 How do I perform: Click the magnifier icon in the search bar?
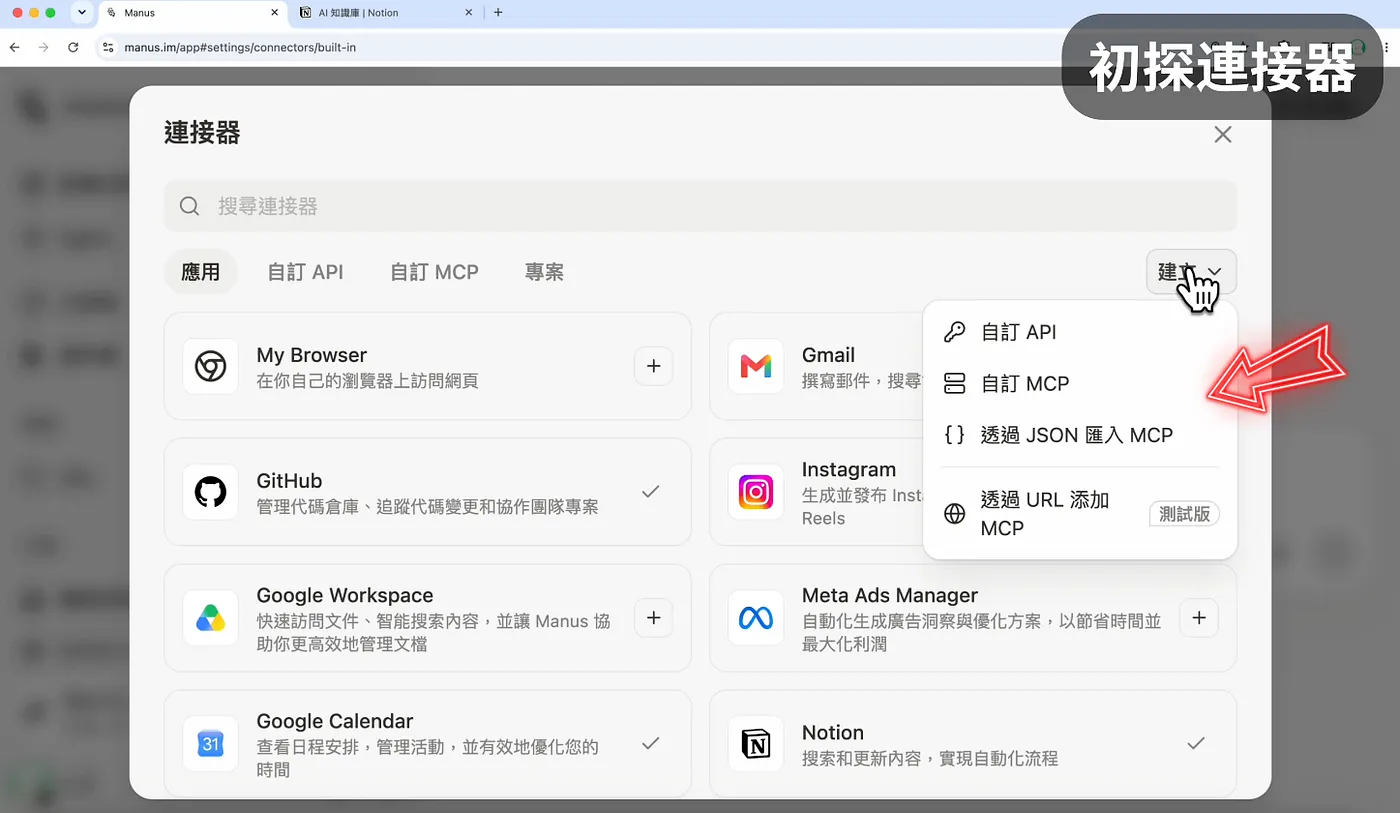pyautogui.click(x=189, y=206)
